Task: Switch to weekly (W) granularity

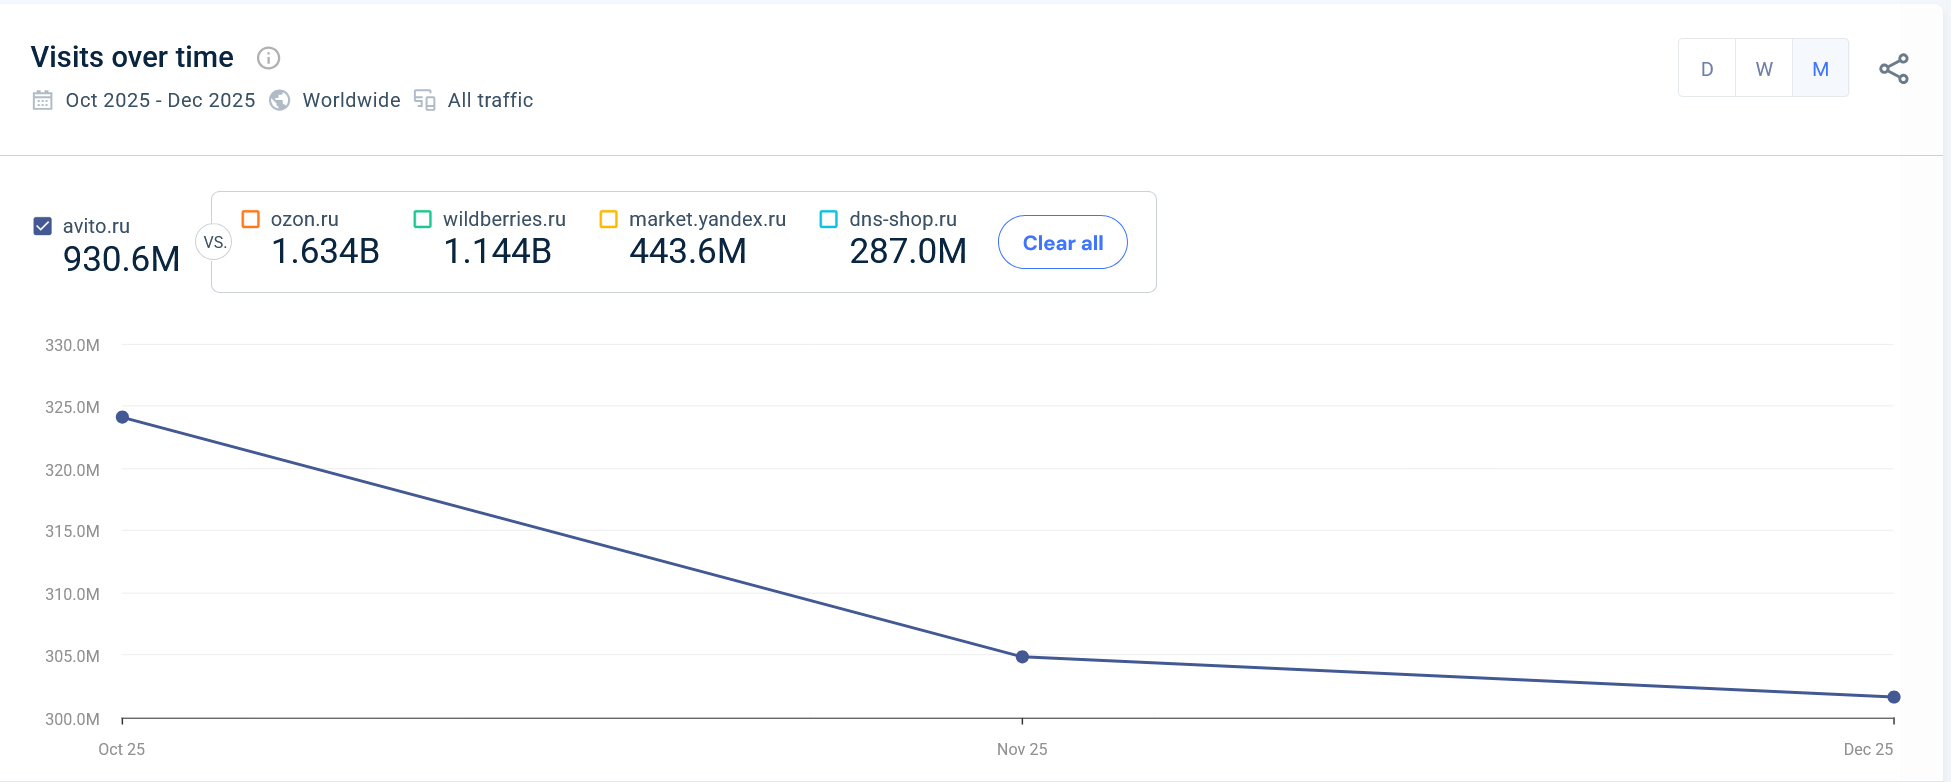Action: coord(1764,69)
